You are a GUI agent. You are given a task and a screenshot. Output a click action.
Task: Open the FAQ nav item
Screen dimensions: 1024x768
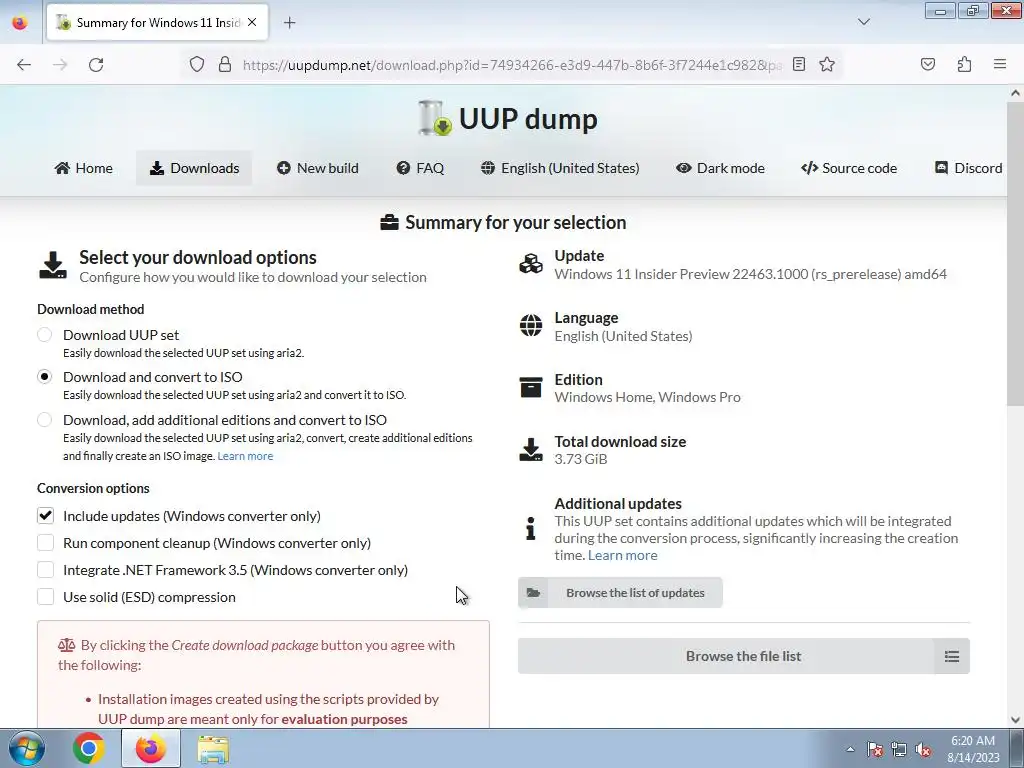(x=420, y=168)
